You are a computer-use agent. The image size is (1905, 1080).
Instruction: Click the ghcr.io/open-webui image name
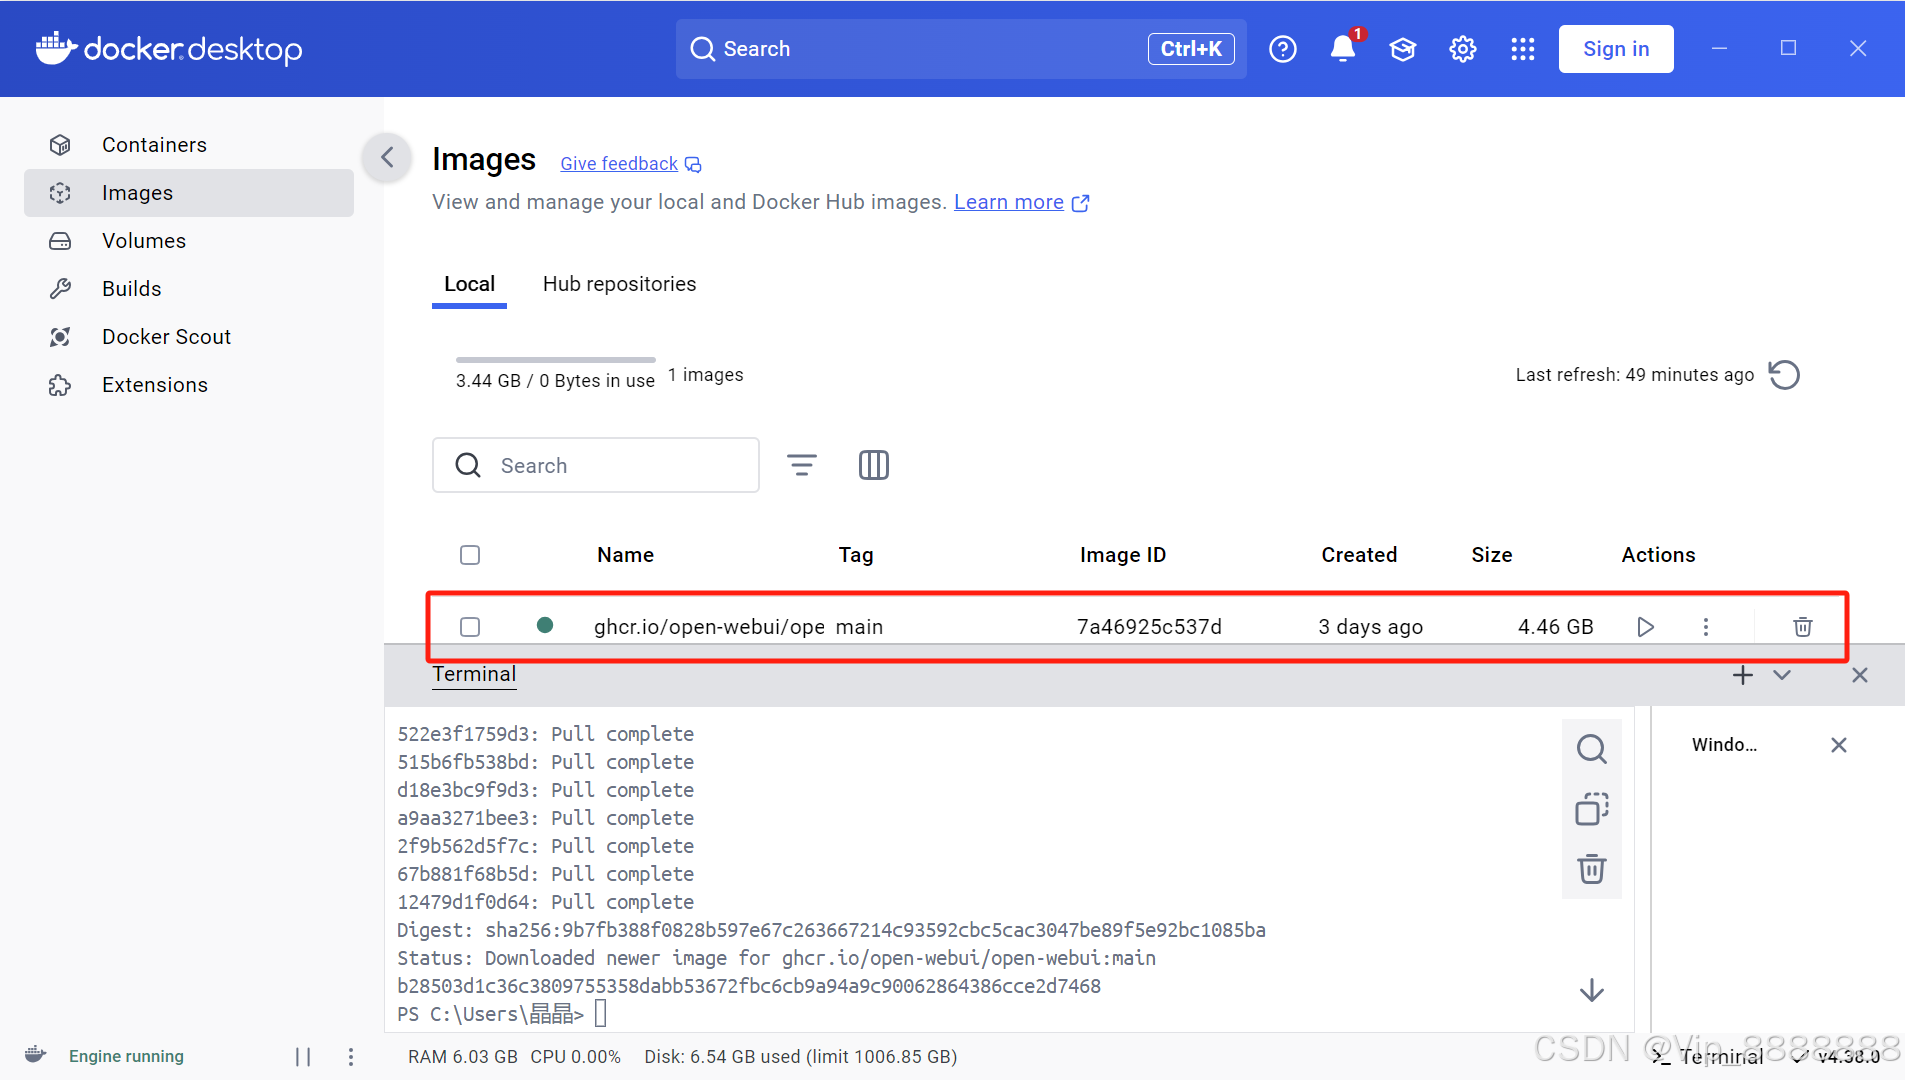(x=709, y=627)
